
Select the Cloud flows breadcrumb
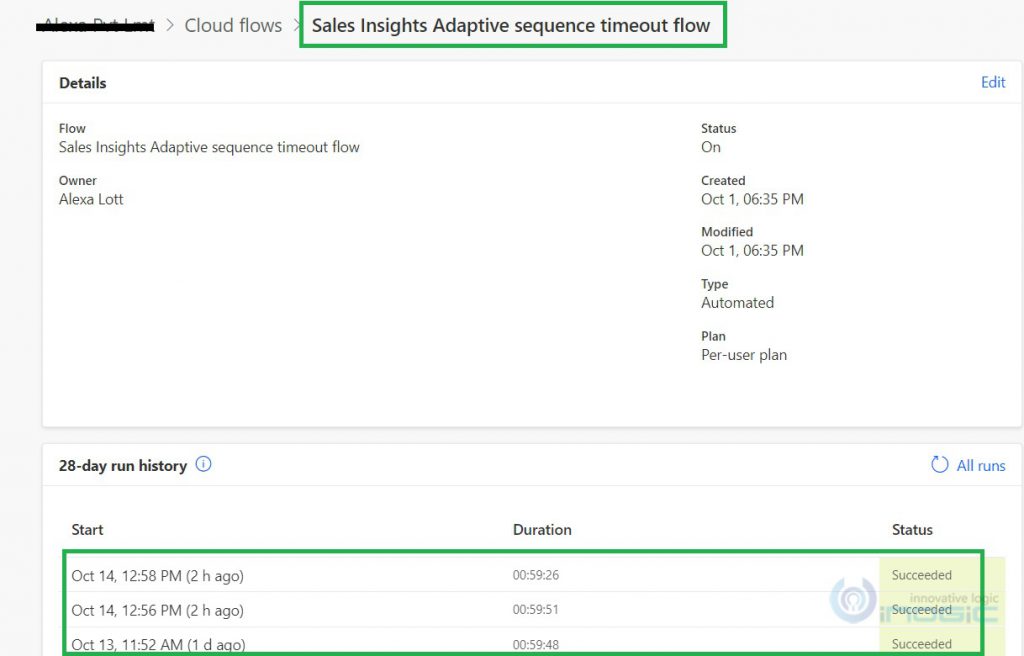click(233, 25)
